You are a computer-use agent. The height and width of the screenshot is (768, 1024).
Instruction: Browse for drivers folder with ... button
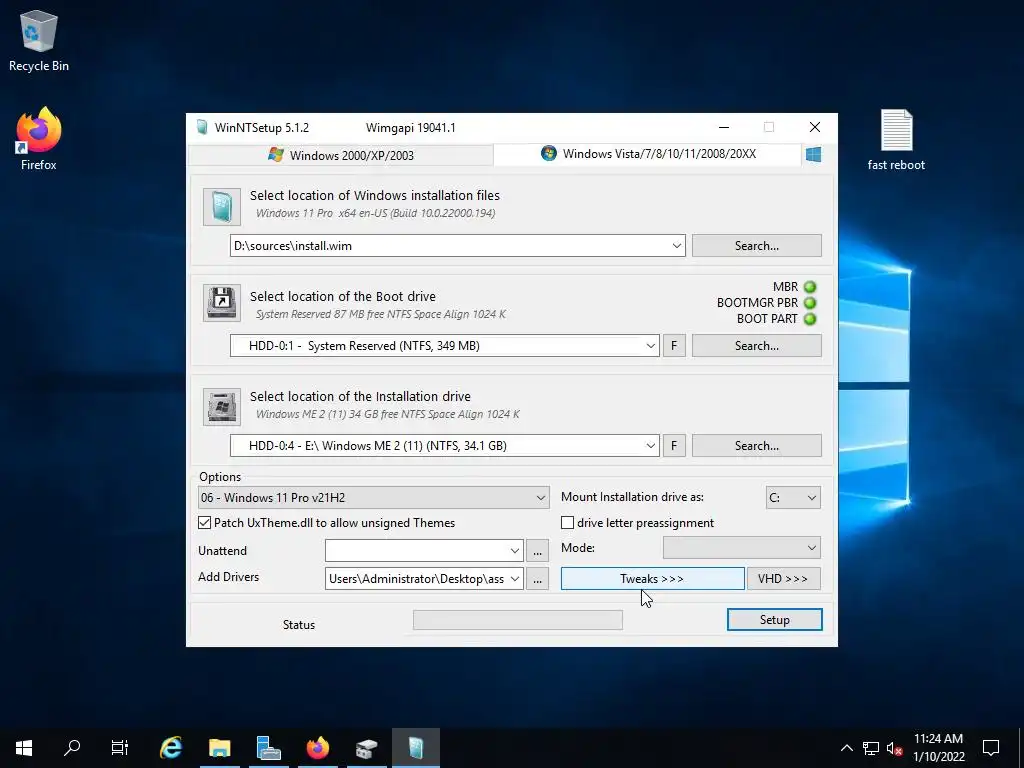(x=537, y=579)
